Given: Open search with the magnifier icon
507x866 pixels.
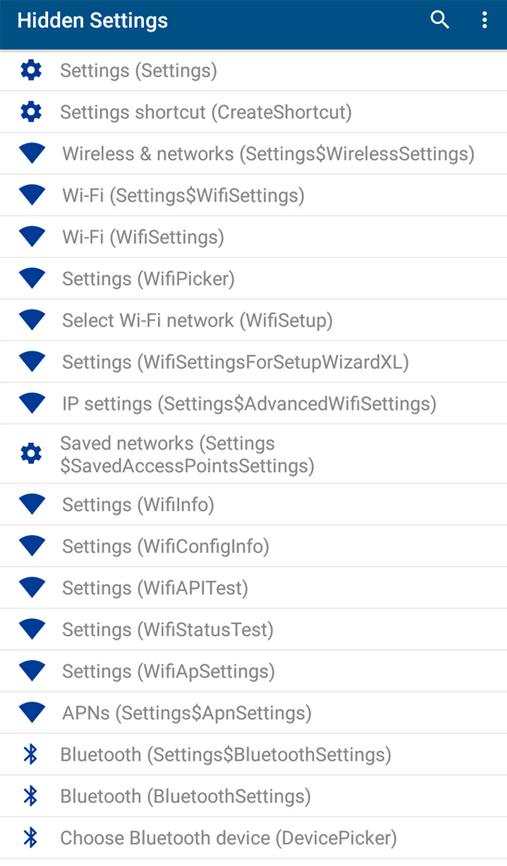Looking at the screenshot, I should 440,20.
